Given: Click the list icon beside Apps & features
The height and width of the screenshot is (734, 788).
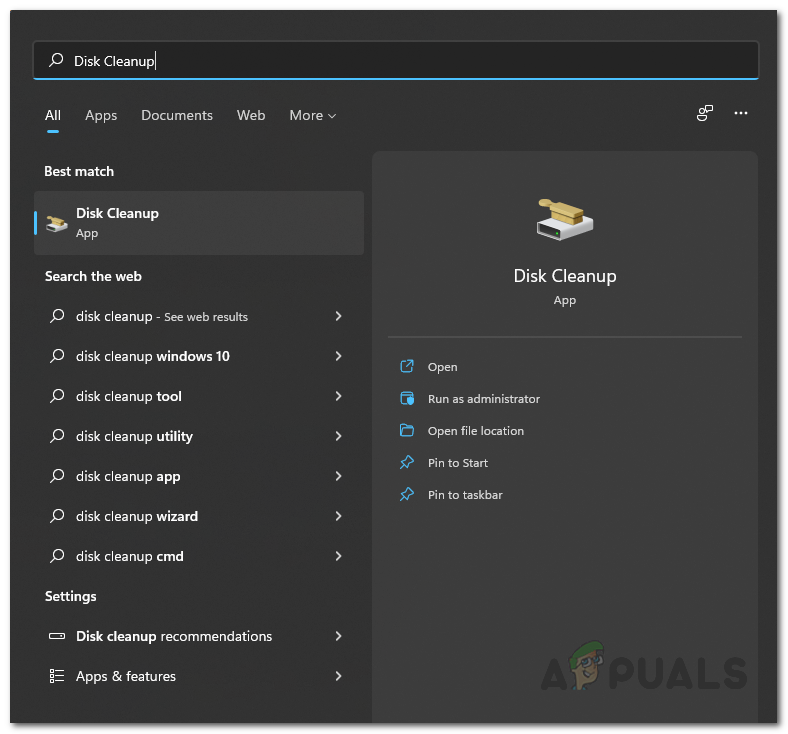Looking at the screenshot, I should click(x=57, y=676).
